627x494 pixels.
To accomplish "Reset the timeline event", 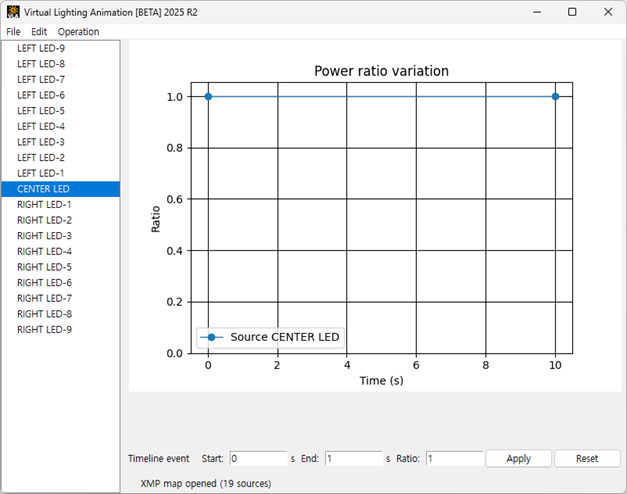I will click(x=587, y=458).
